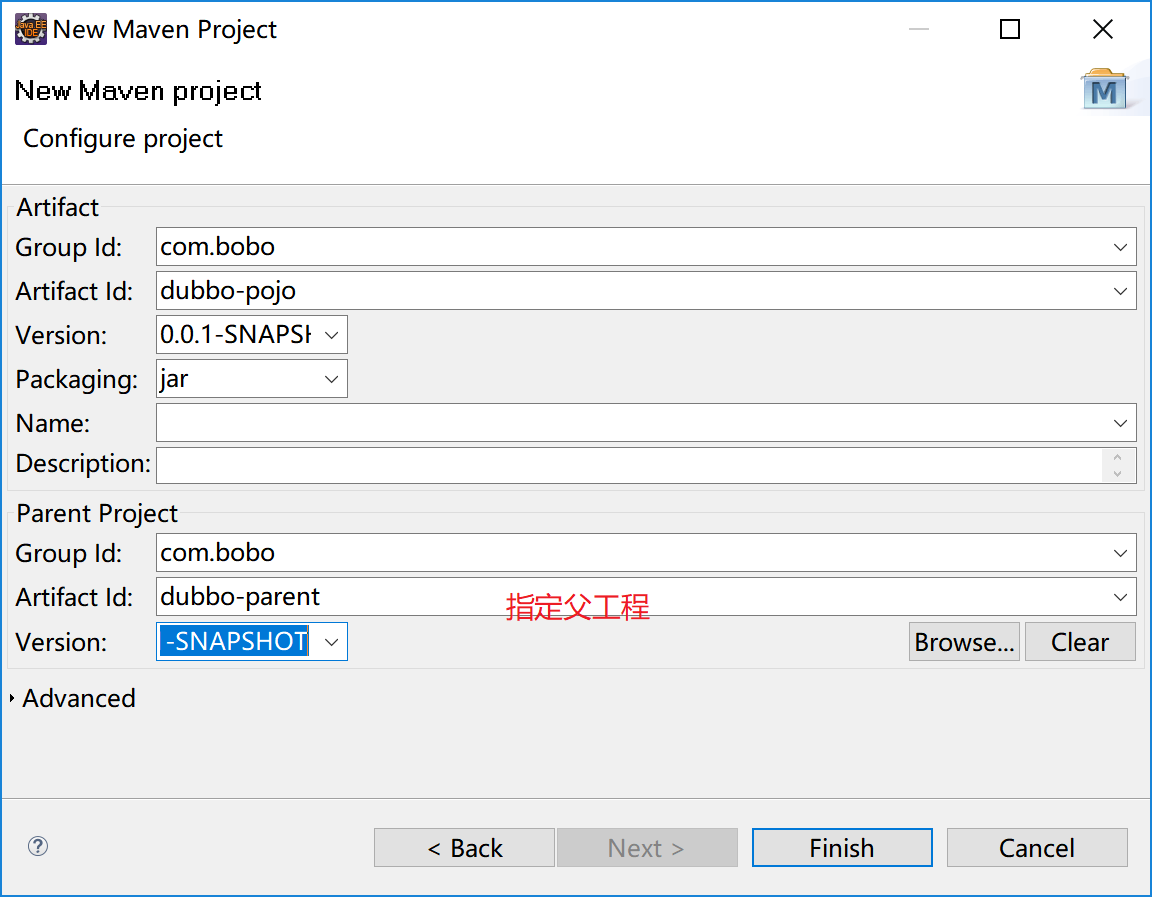Click the 'Parent Project' group label
The width and height of the screenshot is (1152, 897).
(x=97, y=514)
